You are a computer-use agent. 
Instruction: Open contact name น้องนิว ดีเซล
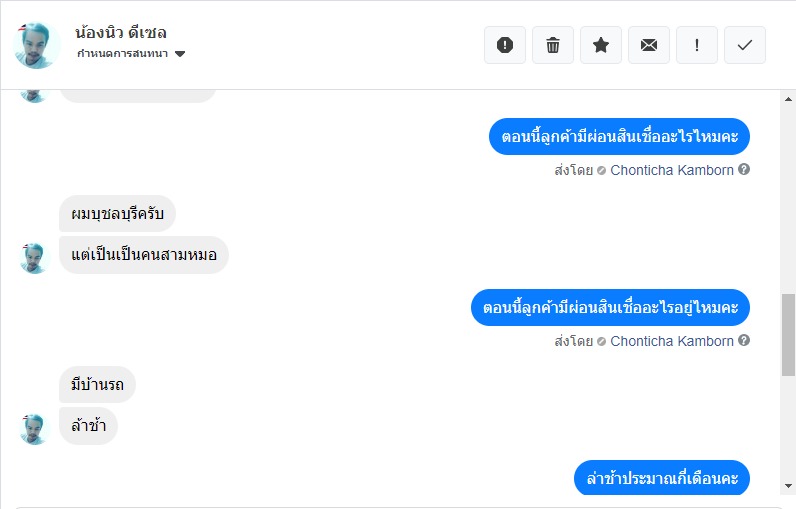121,32
